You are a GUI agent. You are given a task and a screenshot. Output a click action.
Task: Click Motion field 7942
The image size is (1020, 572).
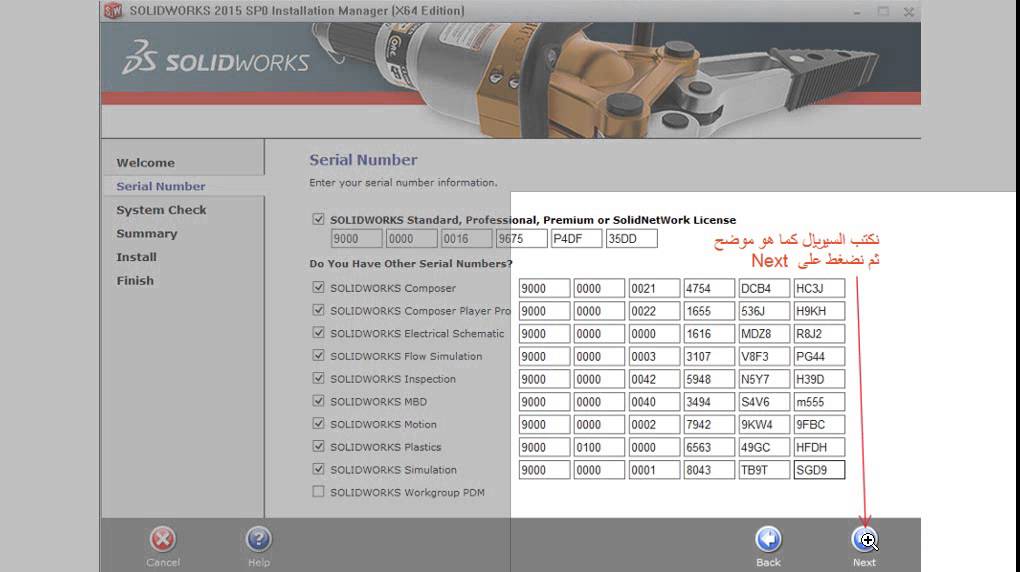[709, 425]
